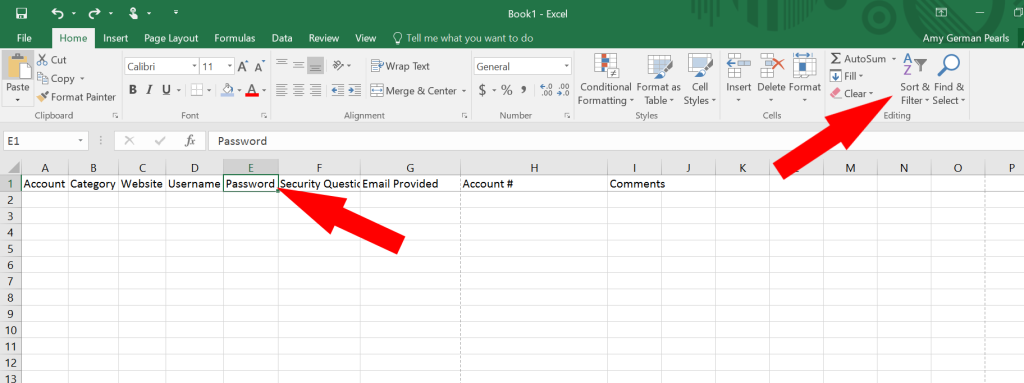Switch to the View tab
This screenshot has width=1024, height=383.
tap(366, 38)
